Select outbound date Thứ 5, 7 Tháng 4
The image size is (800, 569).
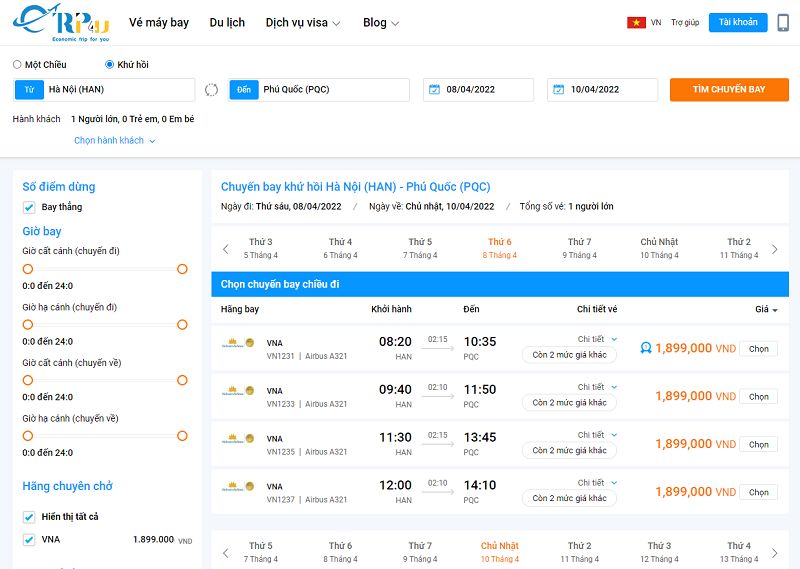pos(420,248)
